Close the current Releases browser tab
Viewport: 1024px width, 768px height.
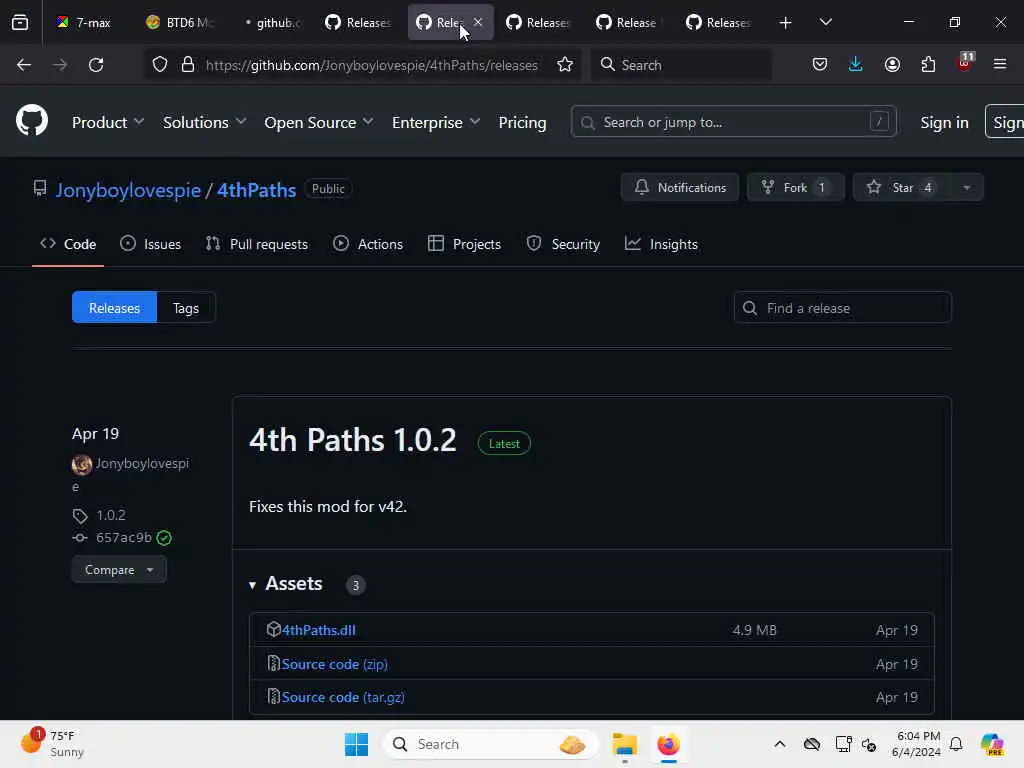coord(478,23)
